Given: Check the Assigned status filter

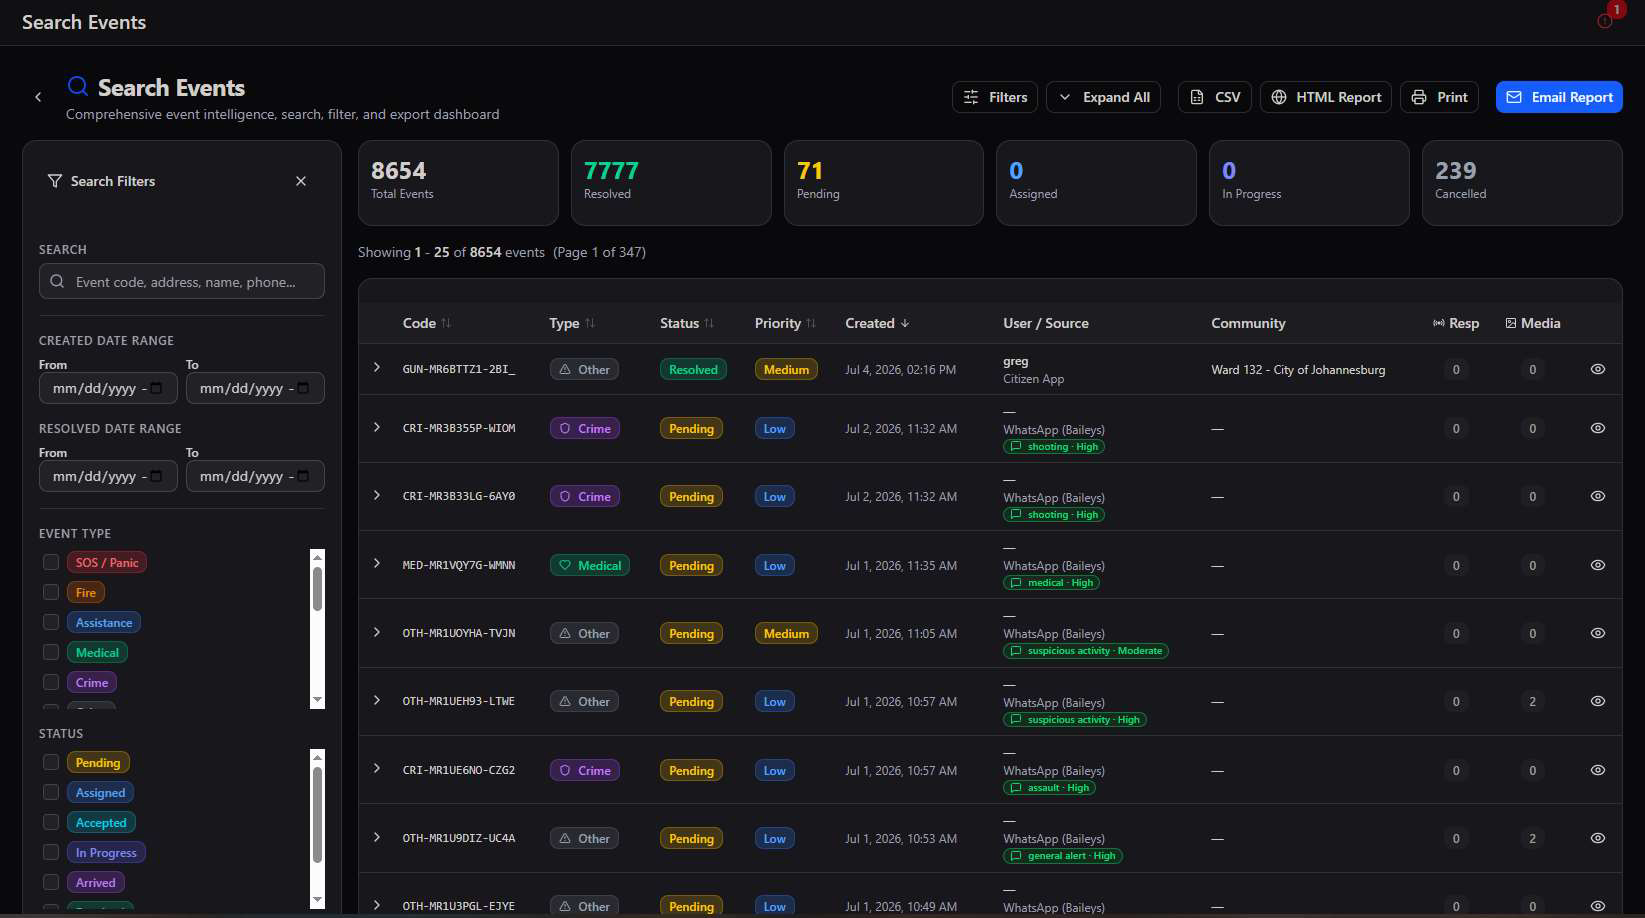Looking at the screenshot, I should [x=51, y=792].
